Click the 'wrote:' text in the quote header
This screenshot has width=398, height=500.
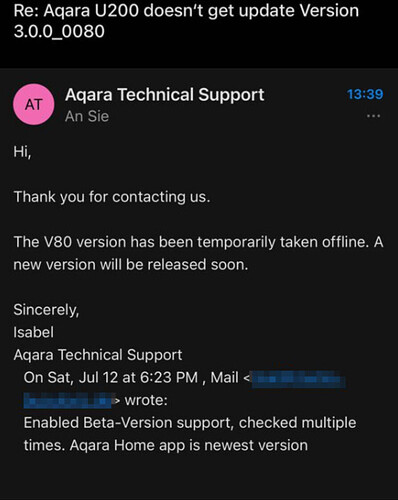click(x=146, y=400)
